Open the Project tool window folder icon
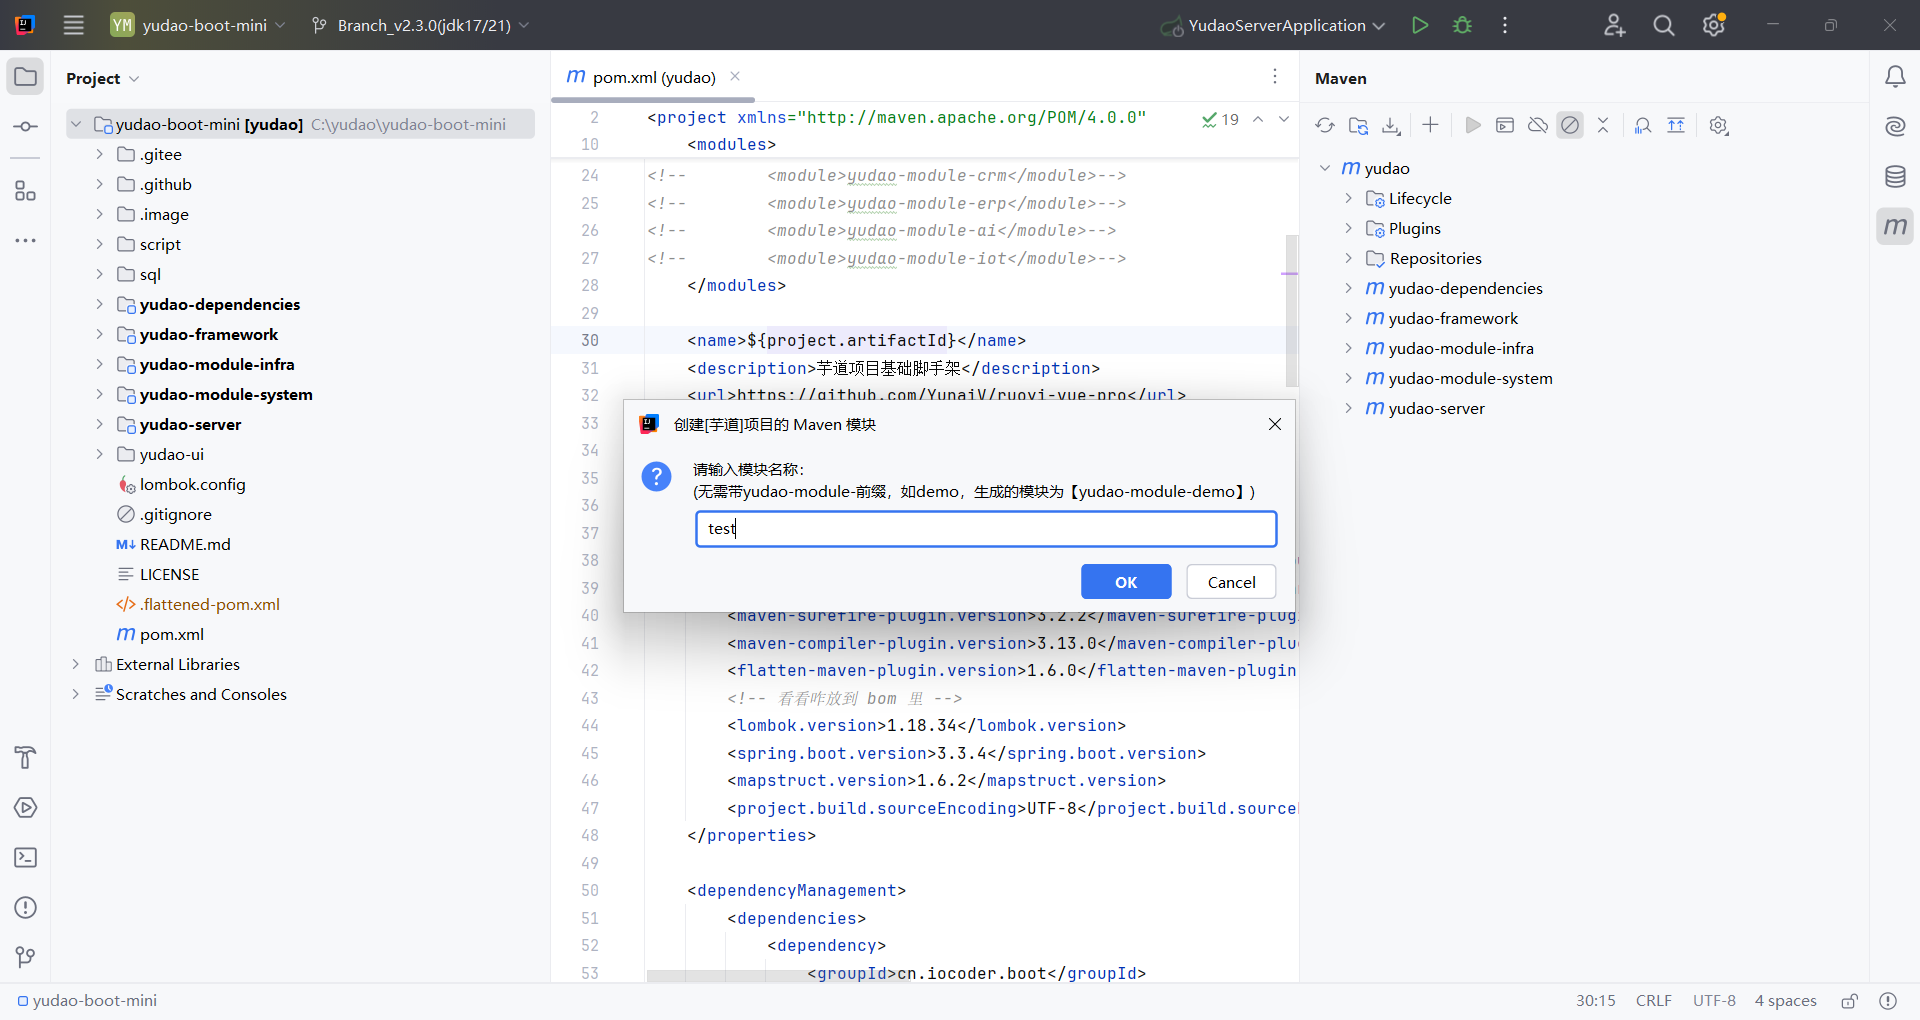Viewport: 1920px width, 1020px height. (x=25, y=77)
